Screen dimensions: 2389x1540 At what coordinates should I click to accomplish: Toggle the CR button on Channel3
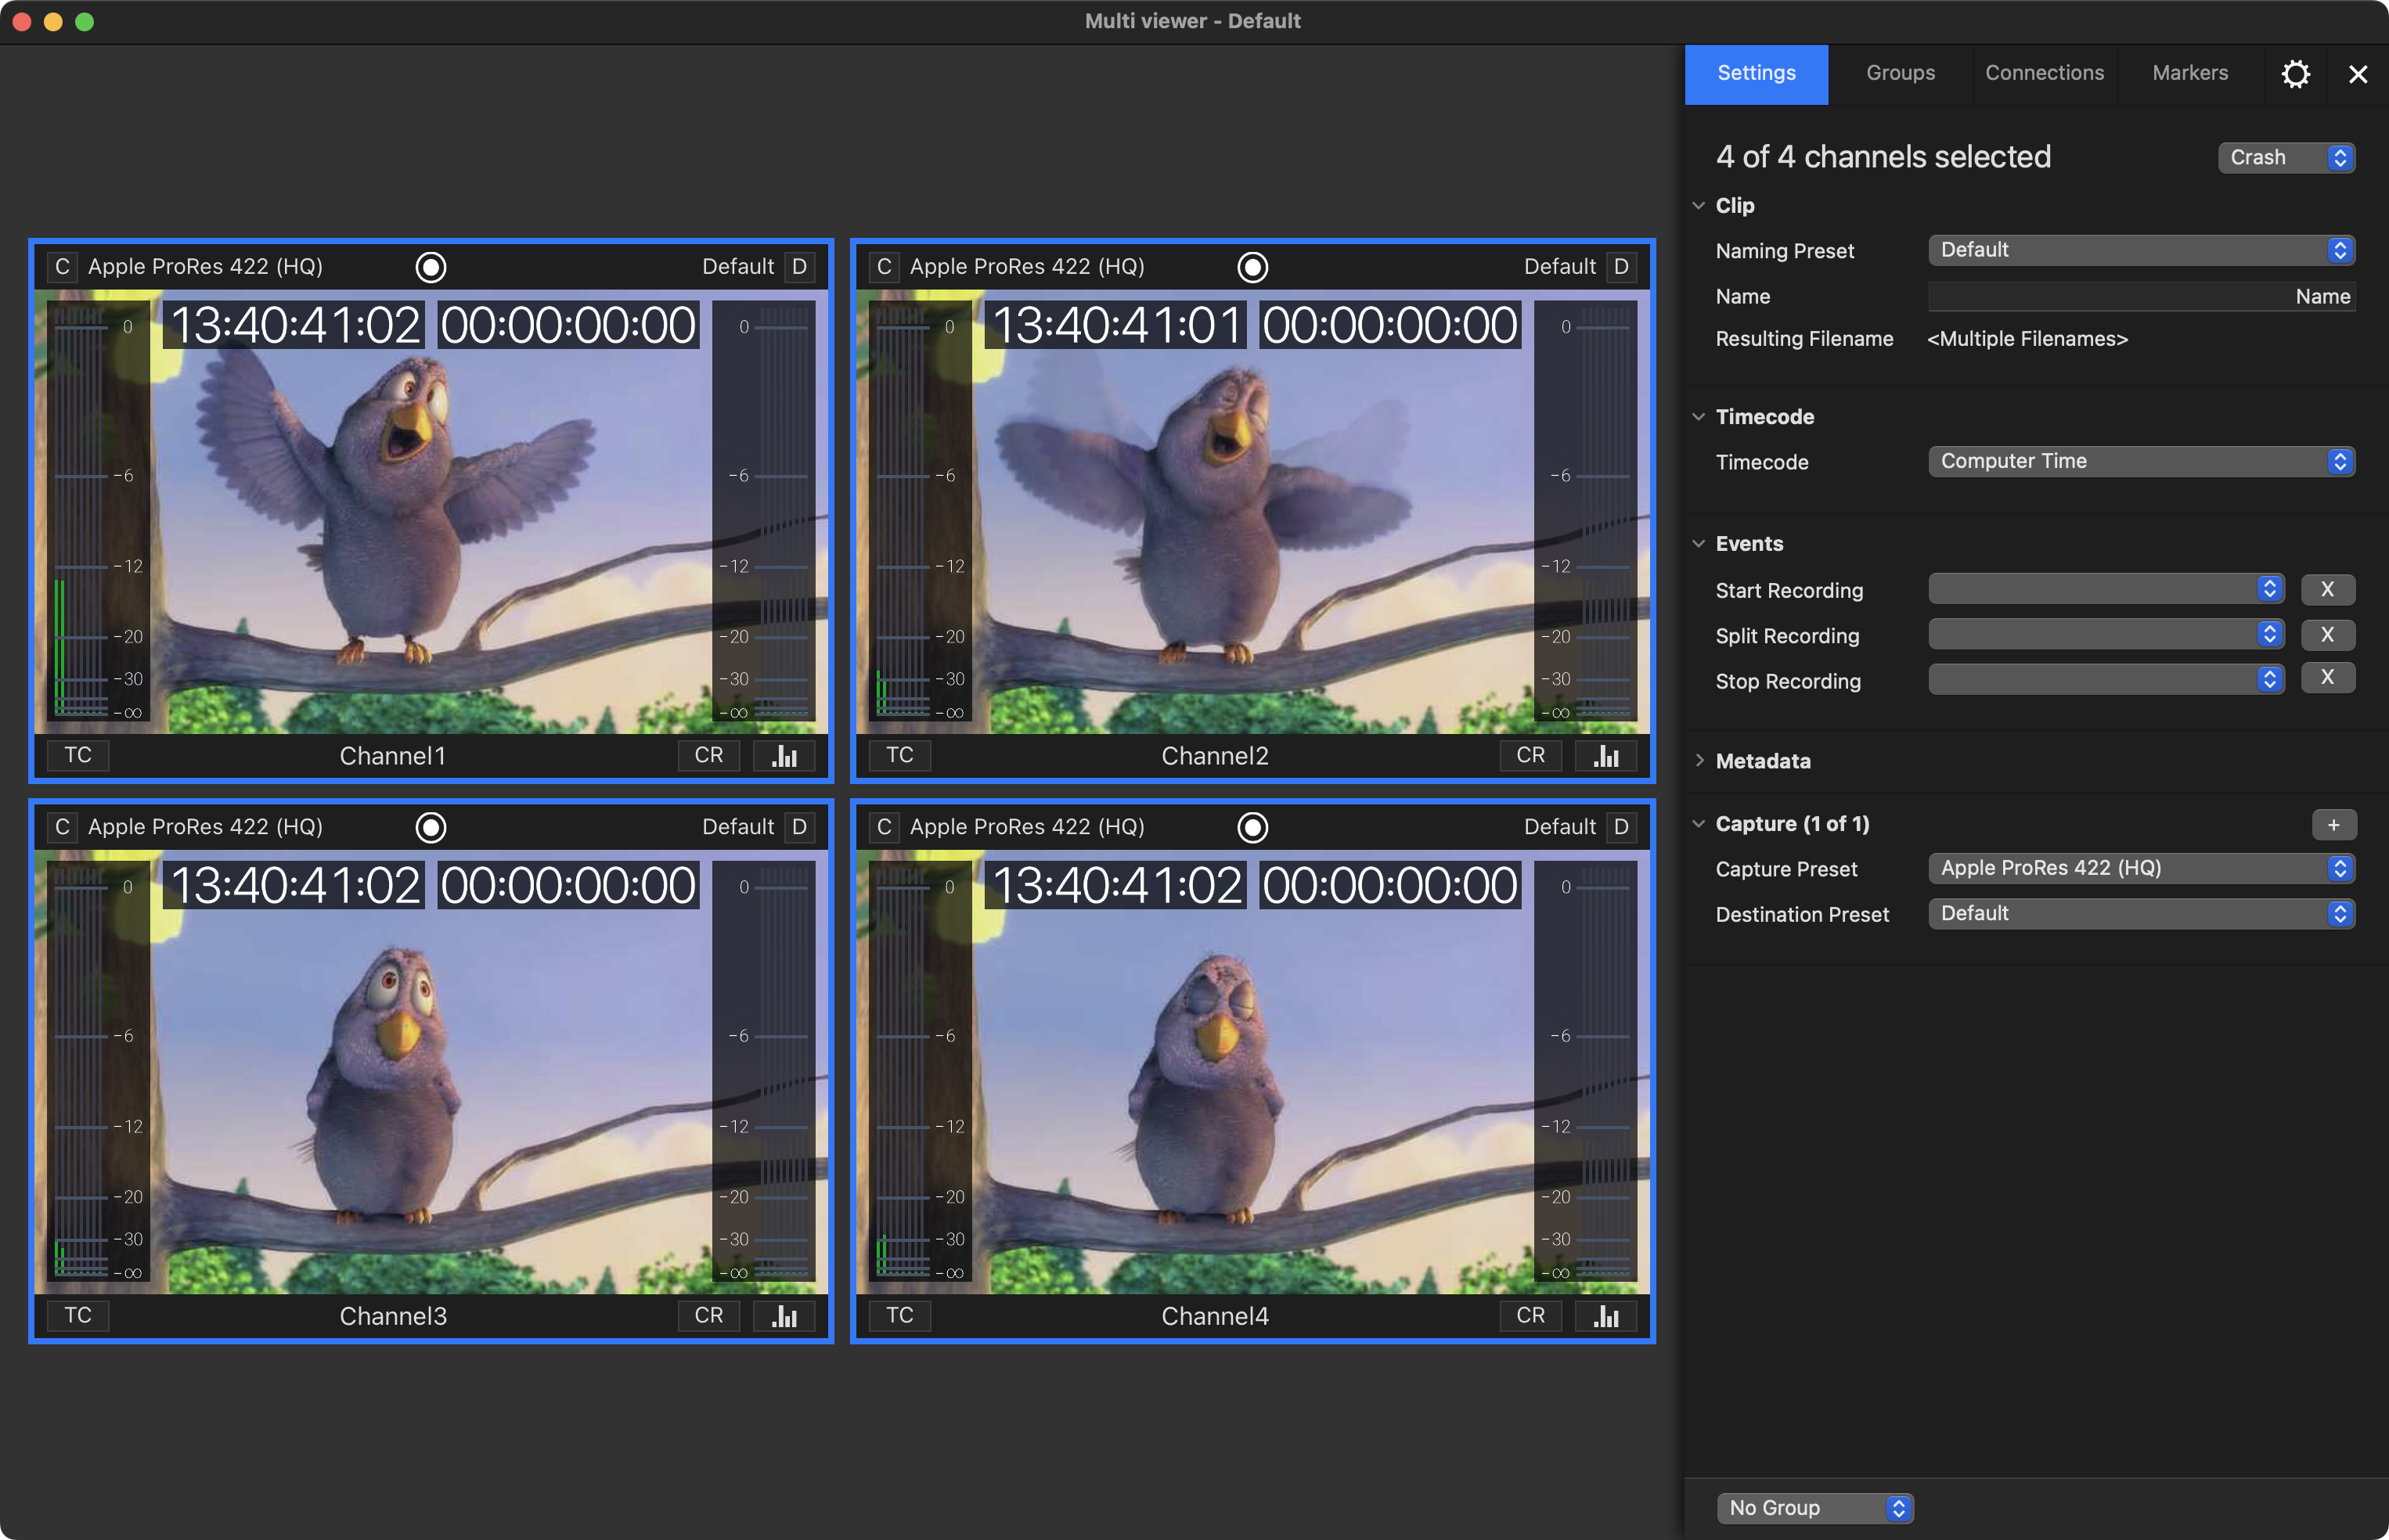(709, 1316)
